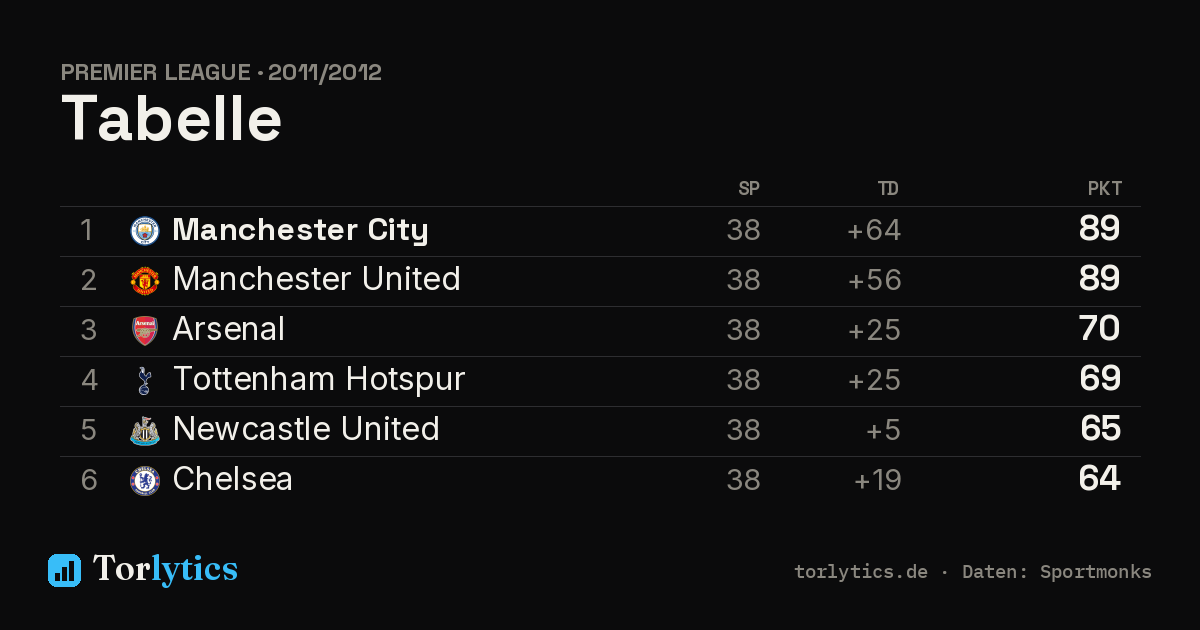The height and width of the screenshot is (630, 1200).
Task: Select the Manchester City team name
Action: click(300, 230)
